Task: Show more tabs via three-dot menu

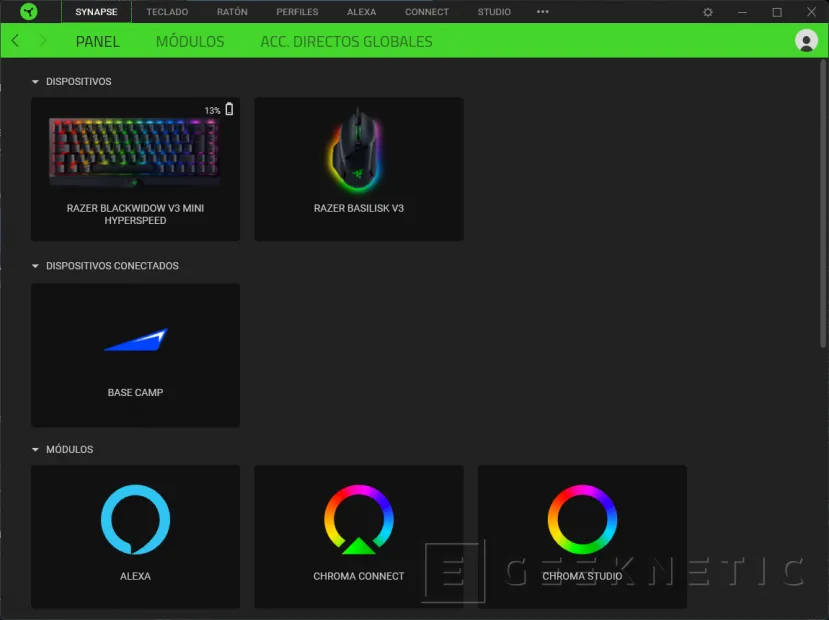Action: point(542,12)
